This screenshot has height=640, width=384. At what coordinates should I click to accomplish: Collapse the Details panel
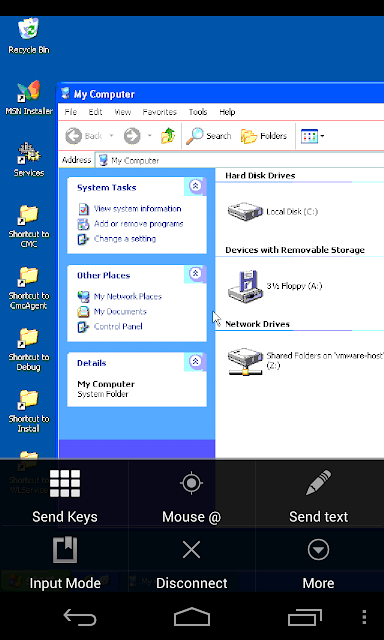195,361
